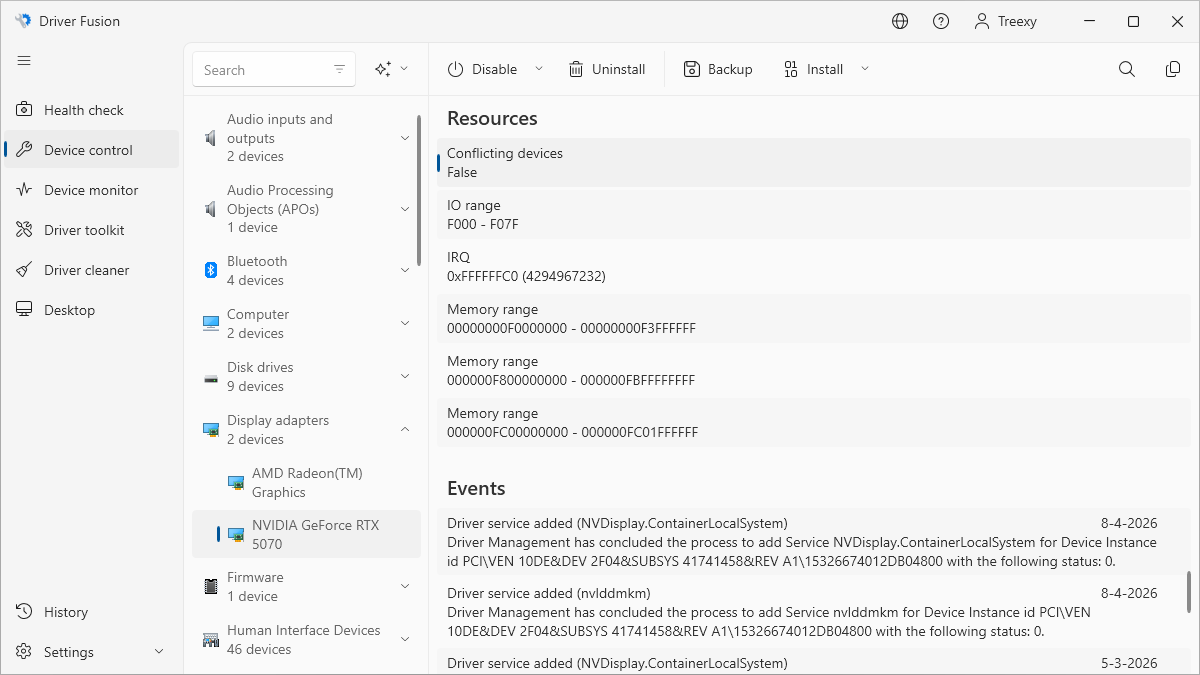Viewport: 1200px width, 675px height.
Task: Toggle the hamburger navigation menu
Action: 24,61
